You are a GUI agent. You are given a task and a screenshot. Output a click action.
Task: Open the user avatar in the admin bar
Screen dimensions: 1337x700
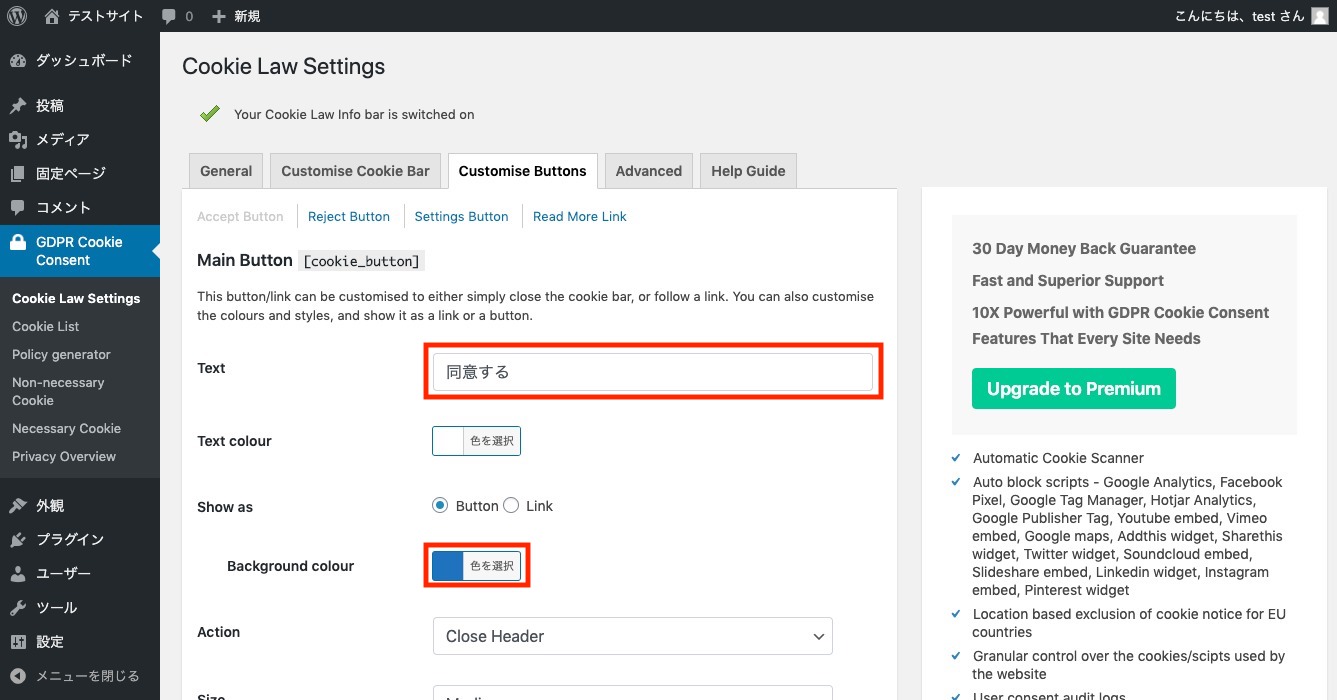point(1320,16)
